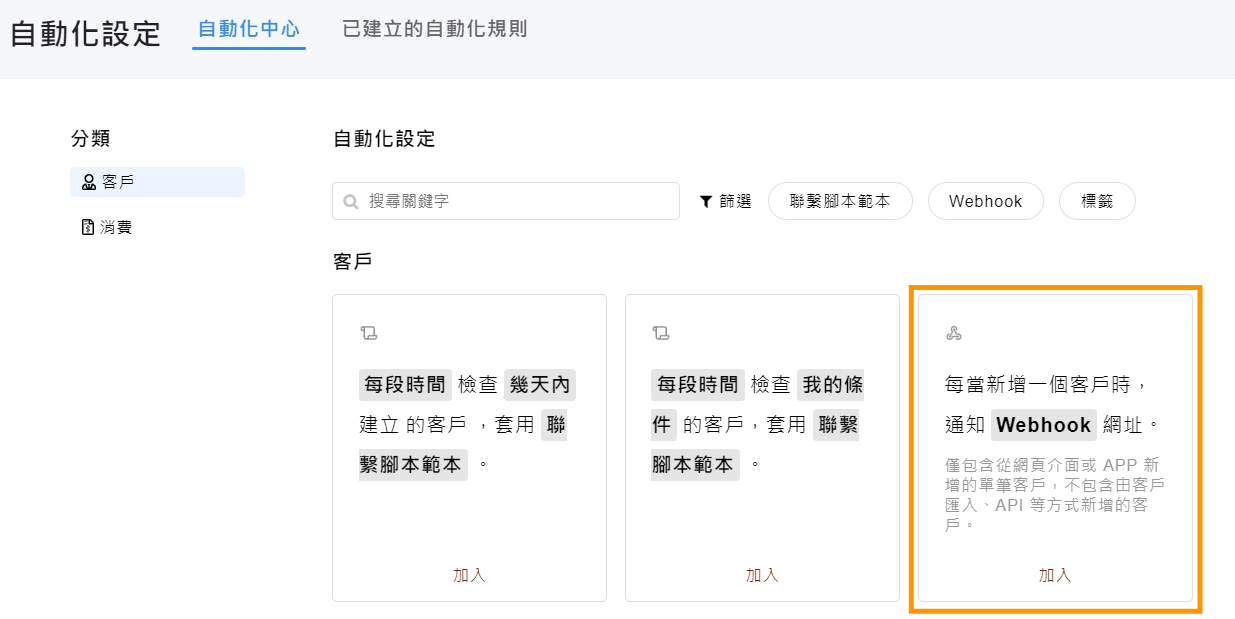Click 加入 on the Webhook card
1235x619 pixels.
click(x=1055, y=575)
